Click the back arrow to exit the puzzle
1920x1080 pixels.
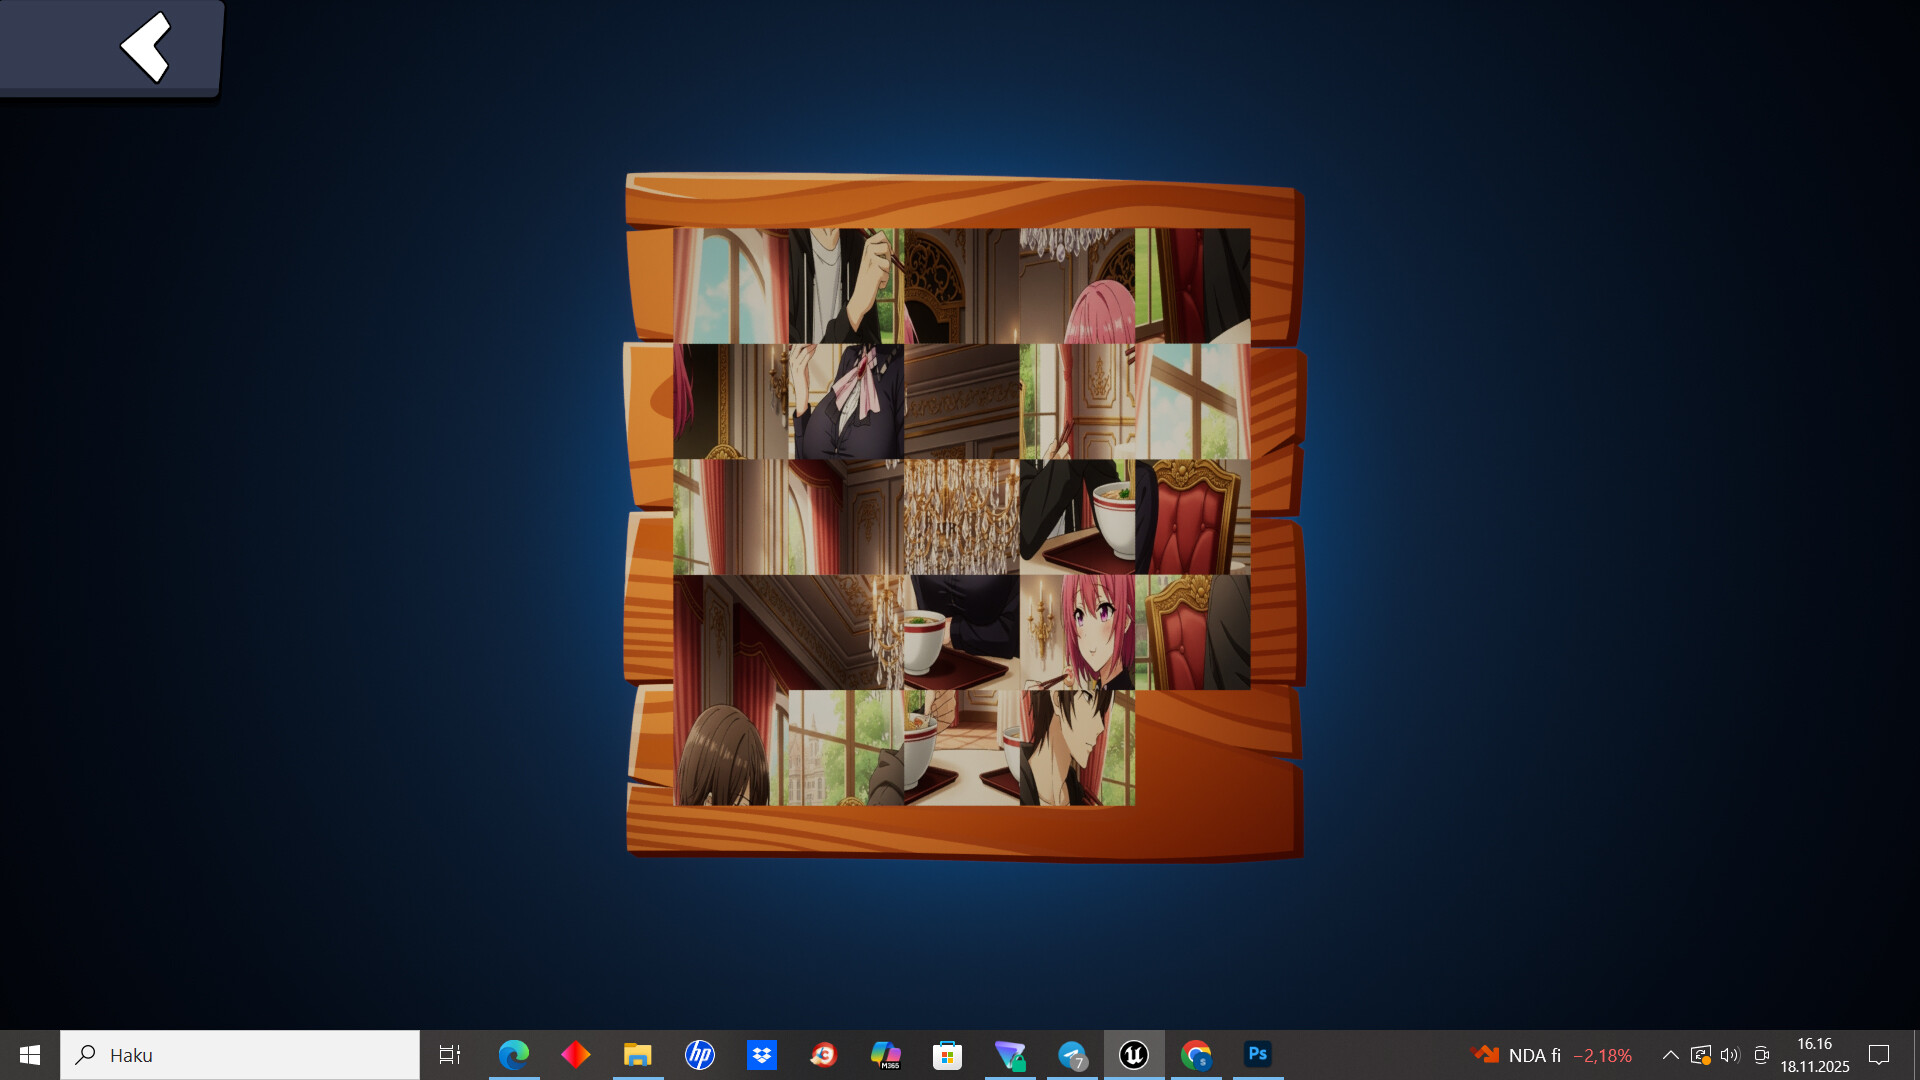146,46
